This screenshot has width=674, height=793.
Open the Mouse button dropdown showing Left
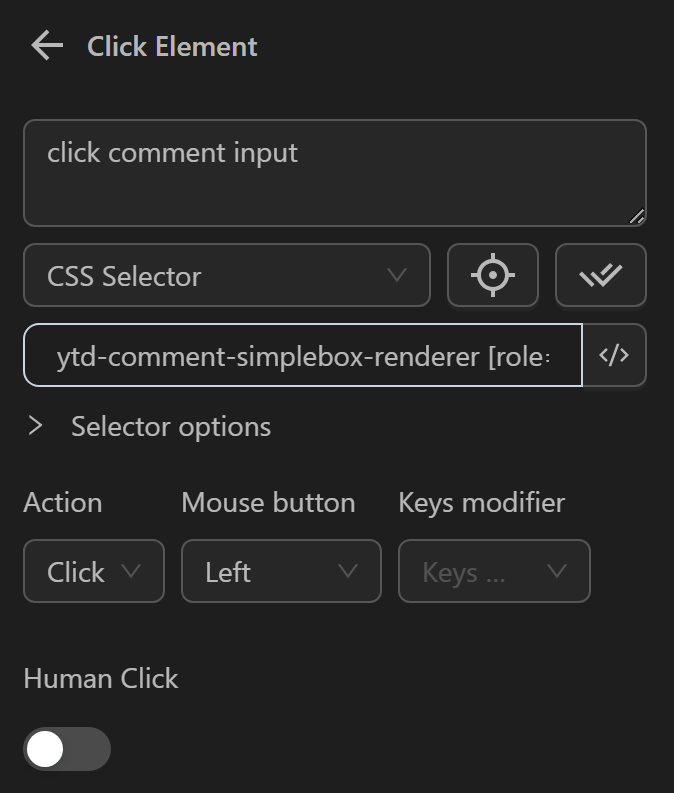pos(280,571)
